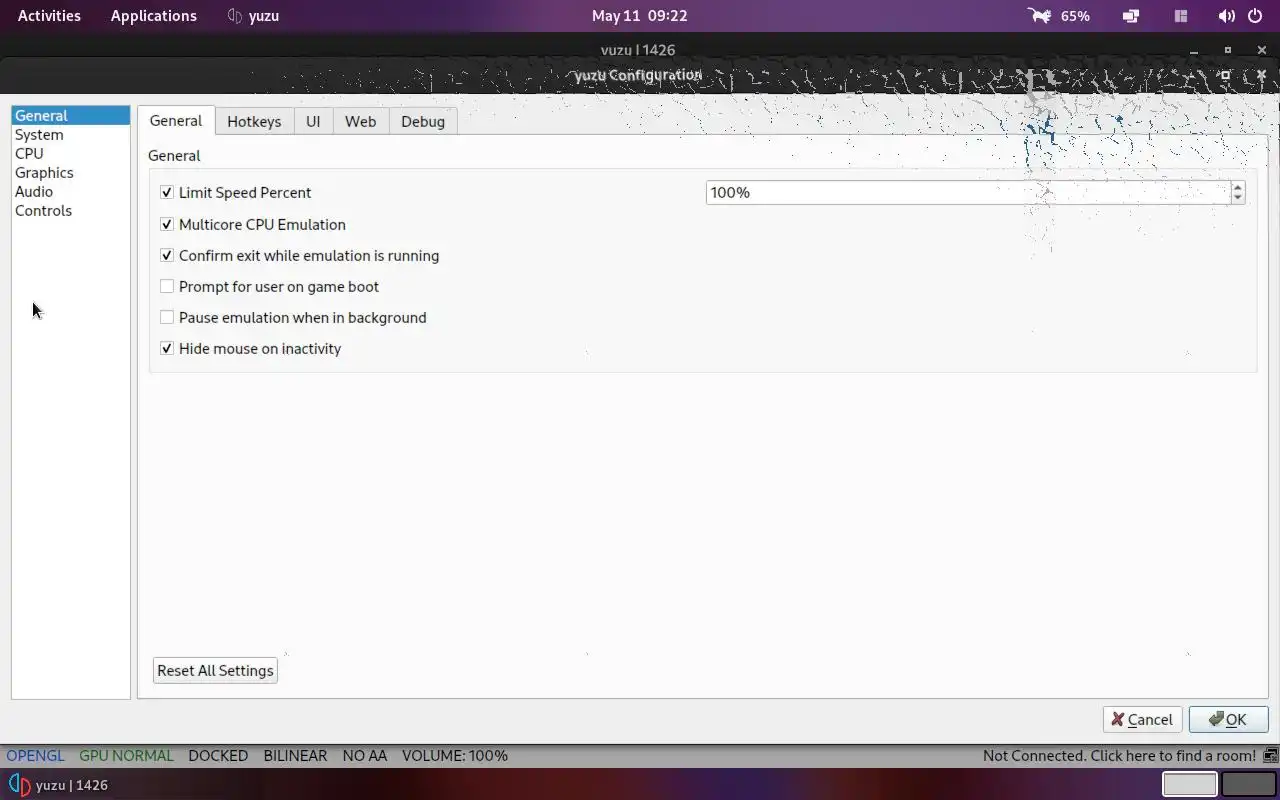Open the Debug tab
1280x800 pixels.
tap(423, 121)
